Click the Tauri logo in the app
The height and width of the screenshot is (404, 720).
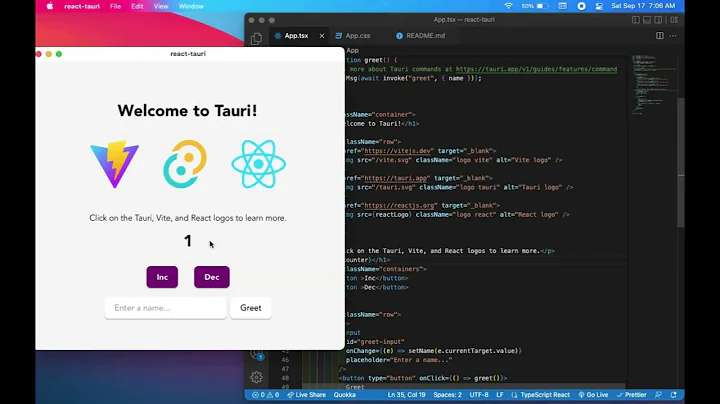[185, 164]
